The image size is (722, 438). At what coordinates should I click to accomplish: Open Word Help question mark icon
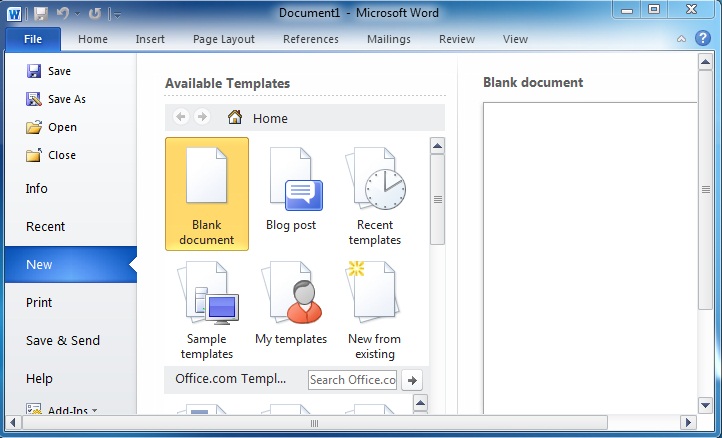point(703,38)
